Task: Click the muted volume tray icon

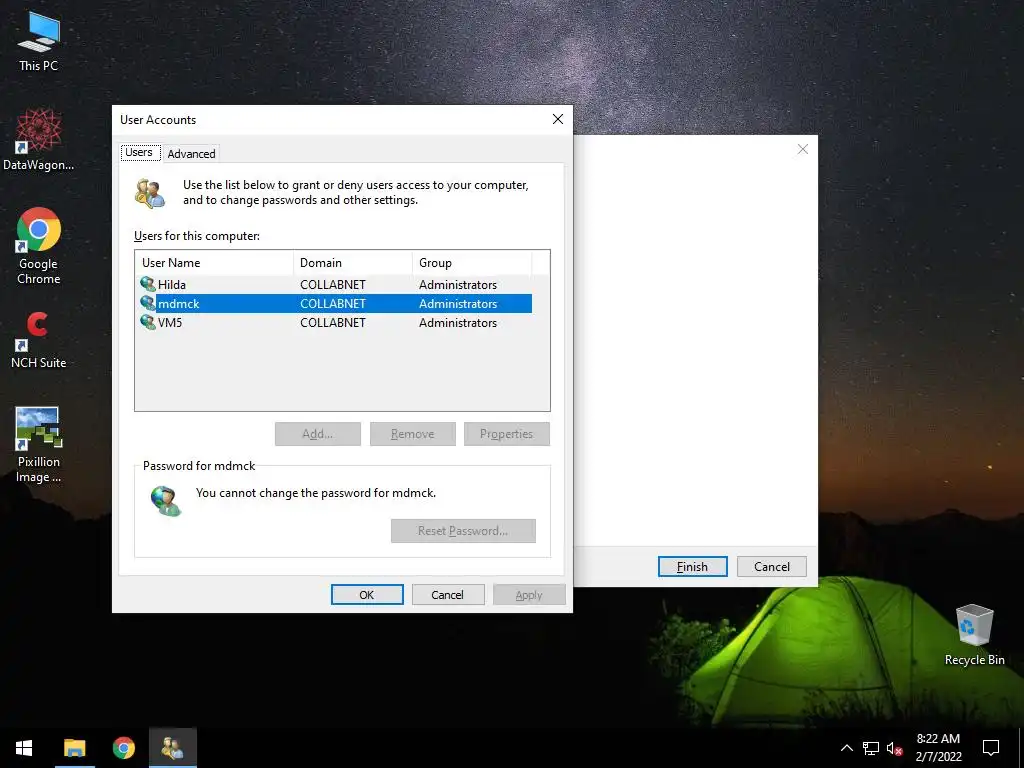Action: (x=894, y=748)
